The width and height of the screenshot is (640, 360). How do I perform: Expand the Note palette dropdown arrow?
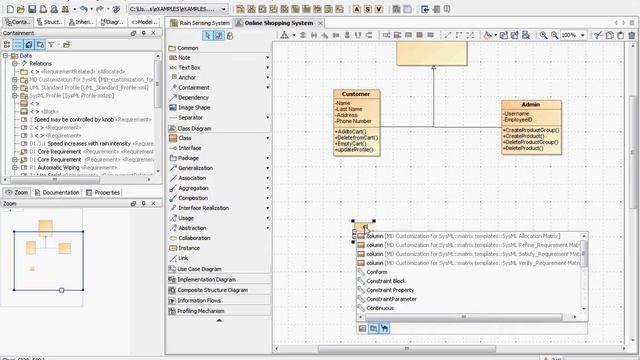(268, 58)
